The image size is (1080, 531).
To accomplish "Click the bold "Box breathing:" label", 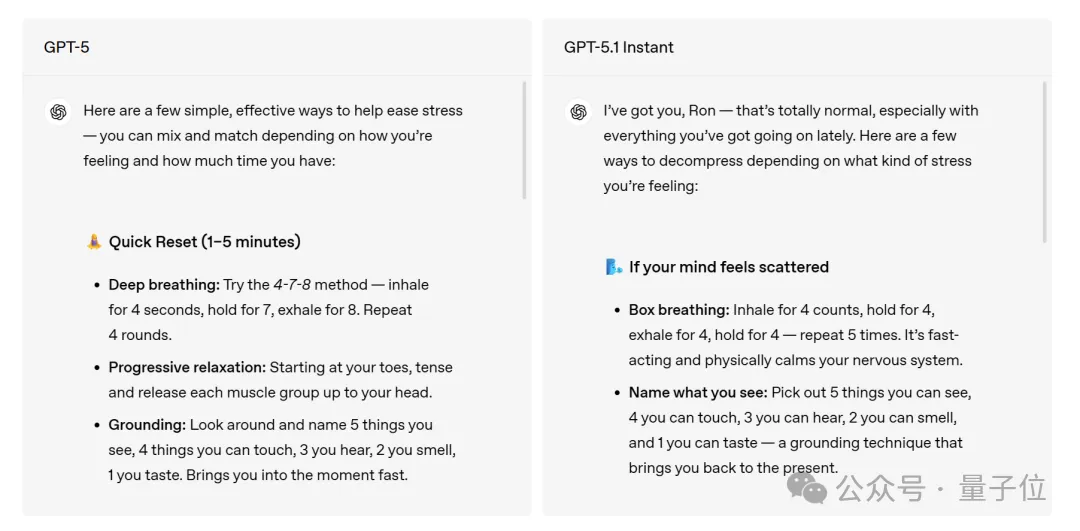I will click(679, 310).
